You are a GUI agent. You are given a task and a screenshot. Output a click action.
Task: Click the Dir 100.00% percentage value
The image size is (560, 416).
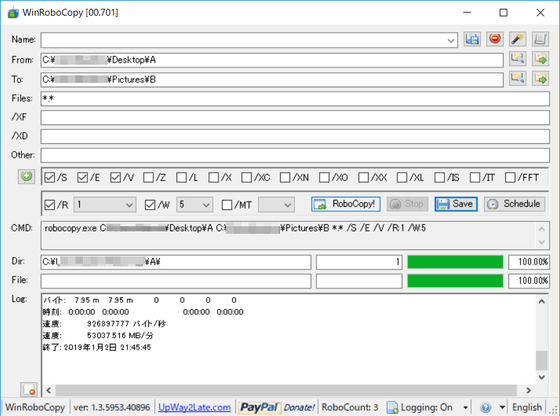pos(529,262)
